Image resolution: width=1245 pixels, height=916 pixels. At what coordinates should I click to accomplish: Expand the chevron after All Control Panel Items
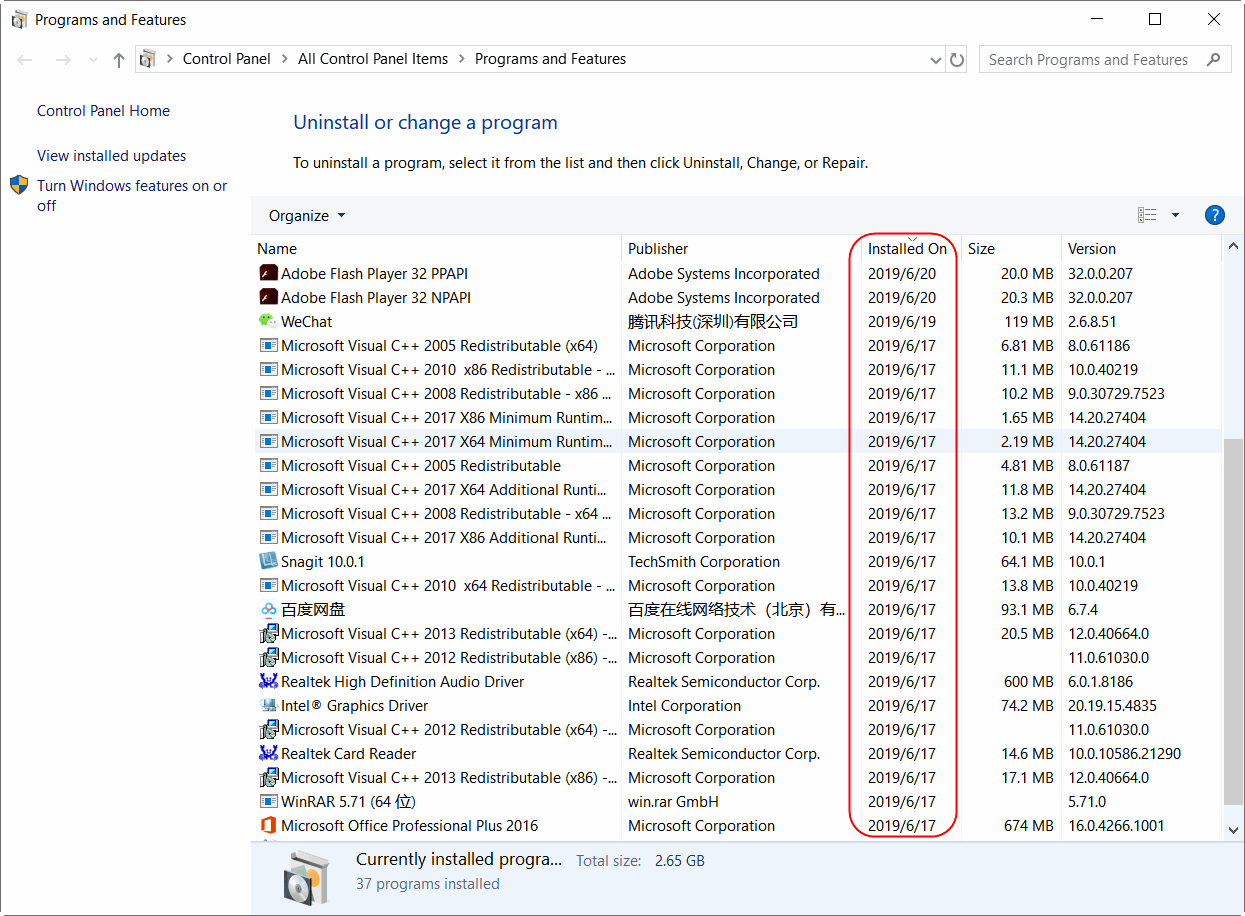coord(462,59)
